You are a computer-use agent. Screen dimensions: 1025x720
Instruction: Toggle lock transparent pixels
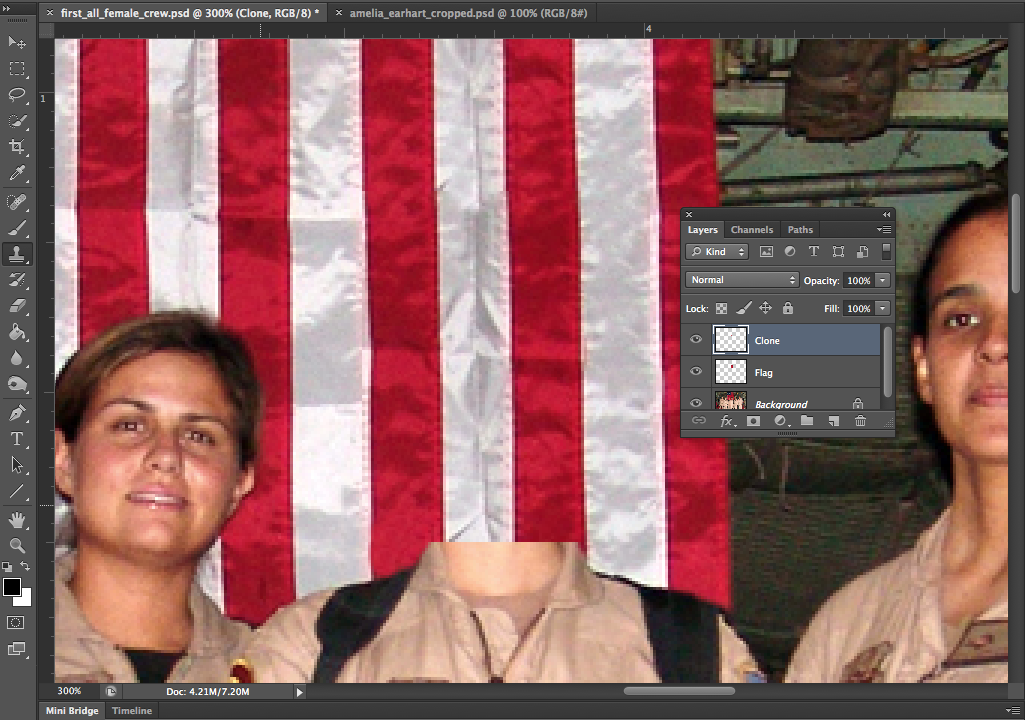(721, 309)
